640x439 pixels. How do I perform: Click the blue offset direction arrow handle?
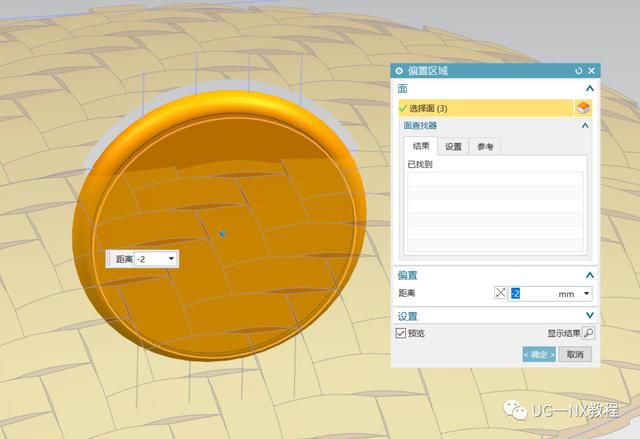[222, 234]
